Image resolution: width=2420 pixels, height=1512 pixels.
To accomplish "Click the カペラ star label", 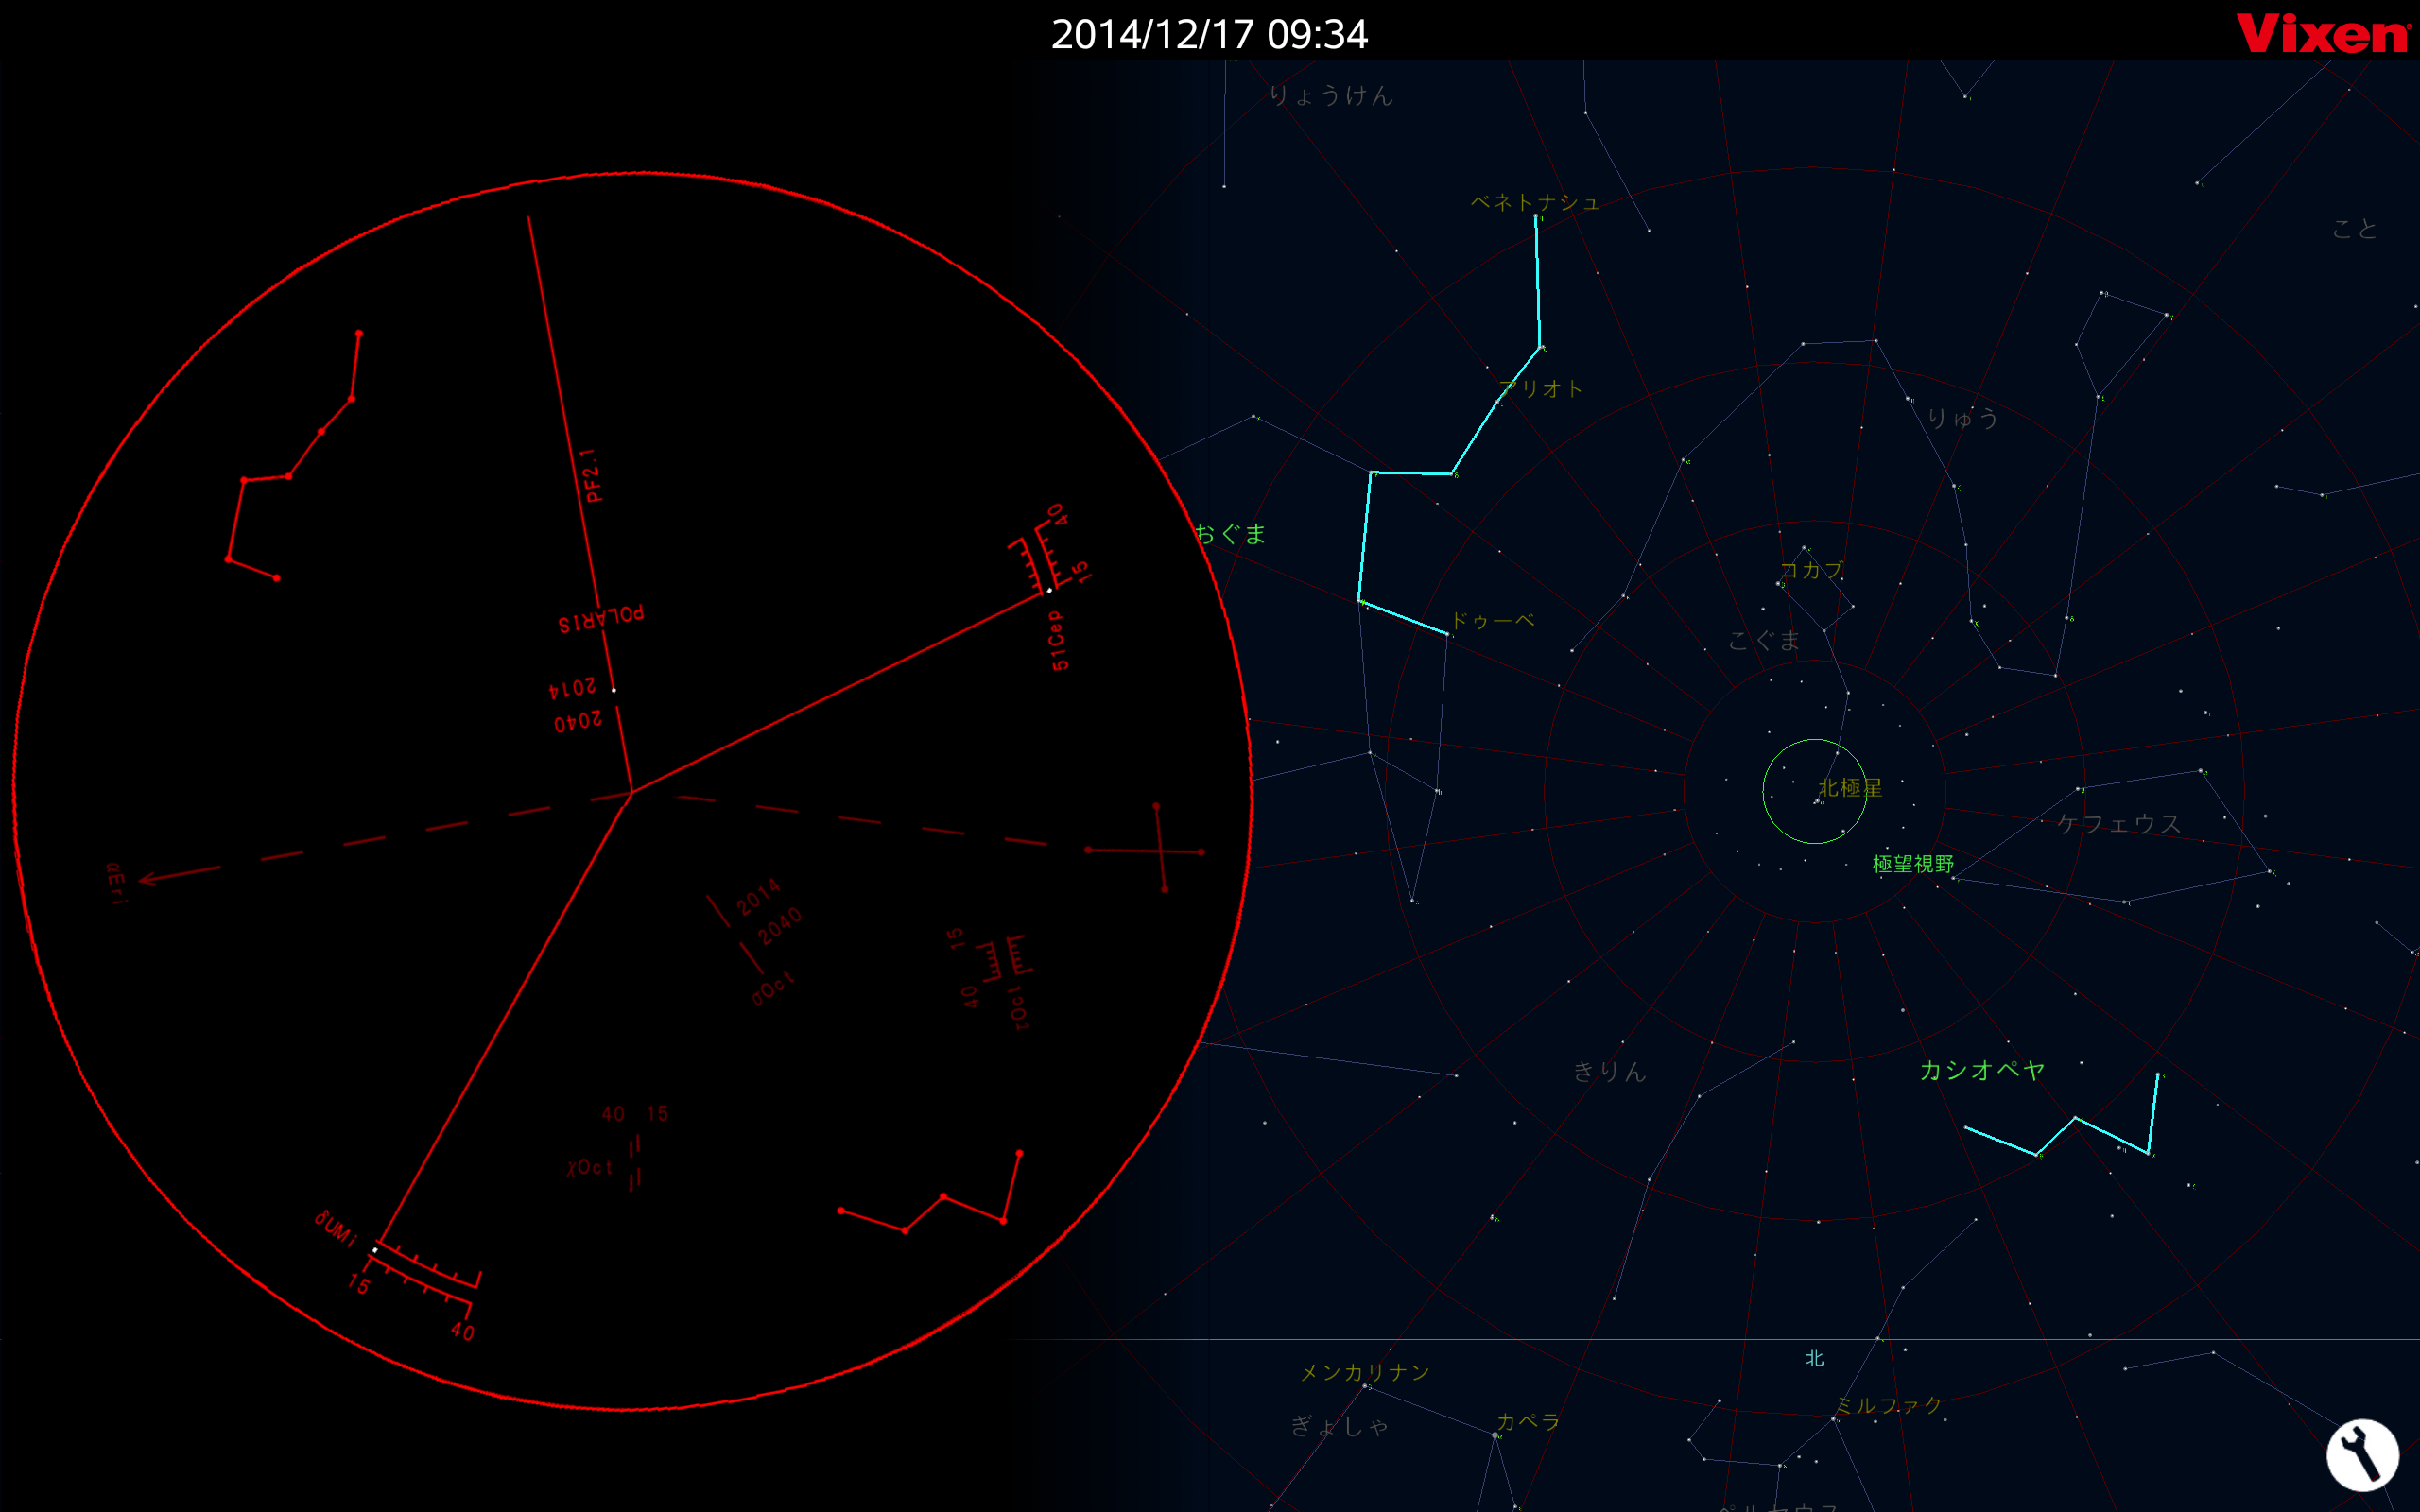I will (x=1528, y=1421).
